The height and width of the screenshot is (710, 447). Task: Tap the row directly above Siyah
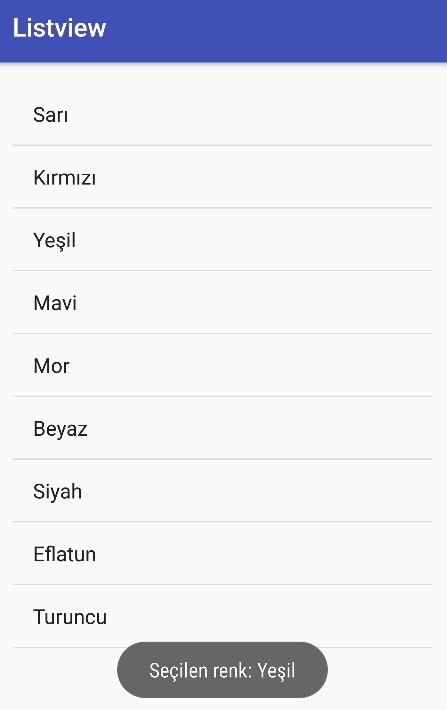coord(222,428)
